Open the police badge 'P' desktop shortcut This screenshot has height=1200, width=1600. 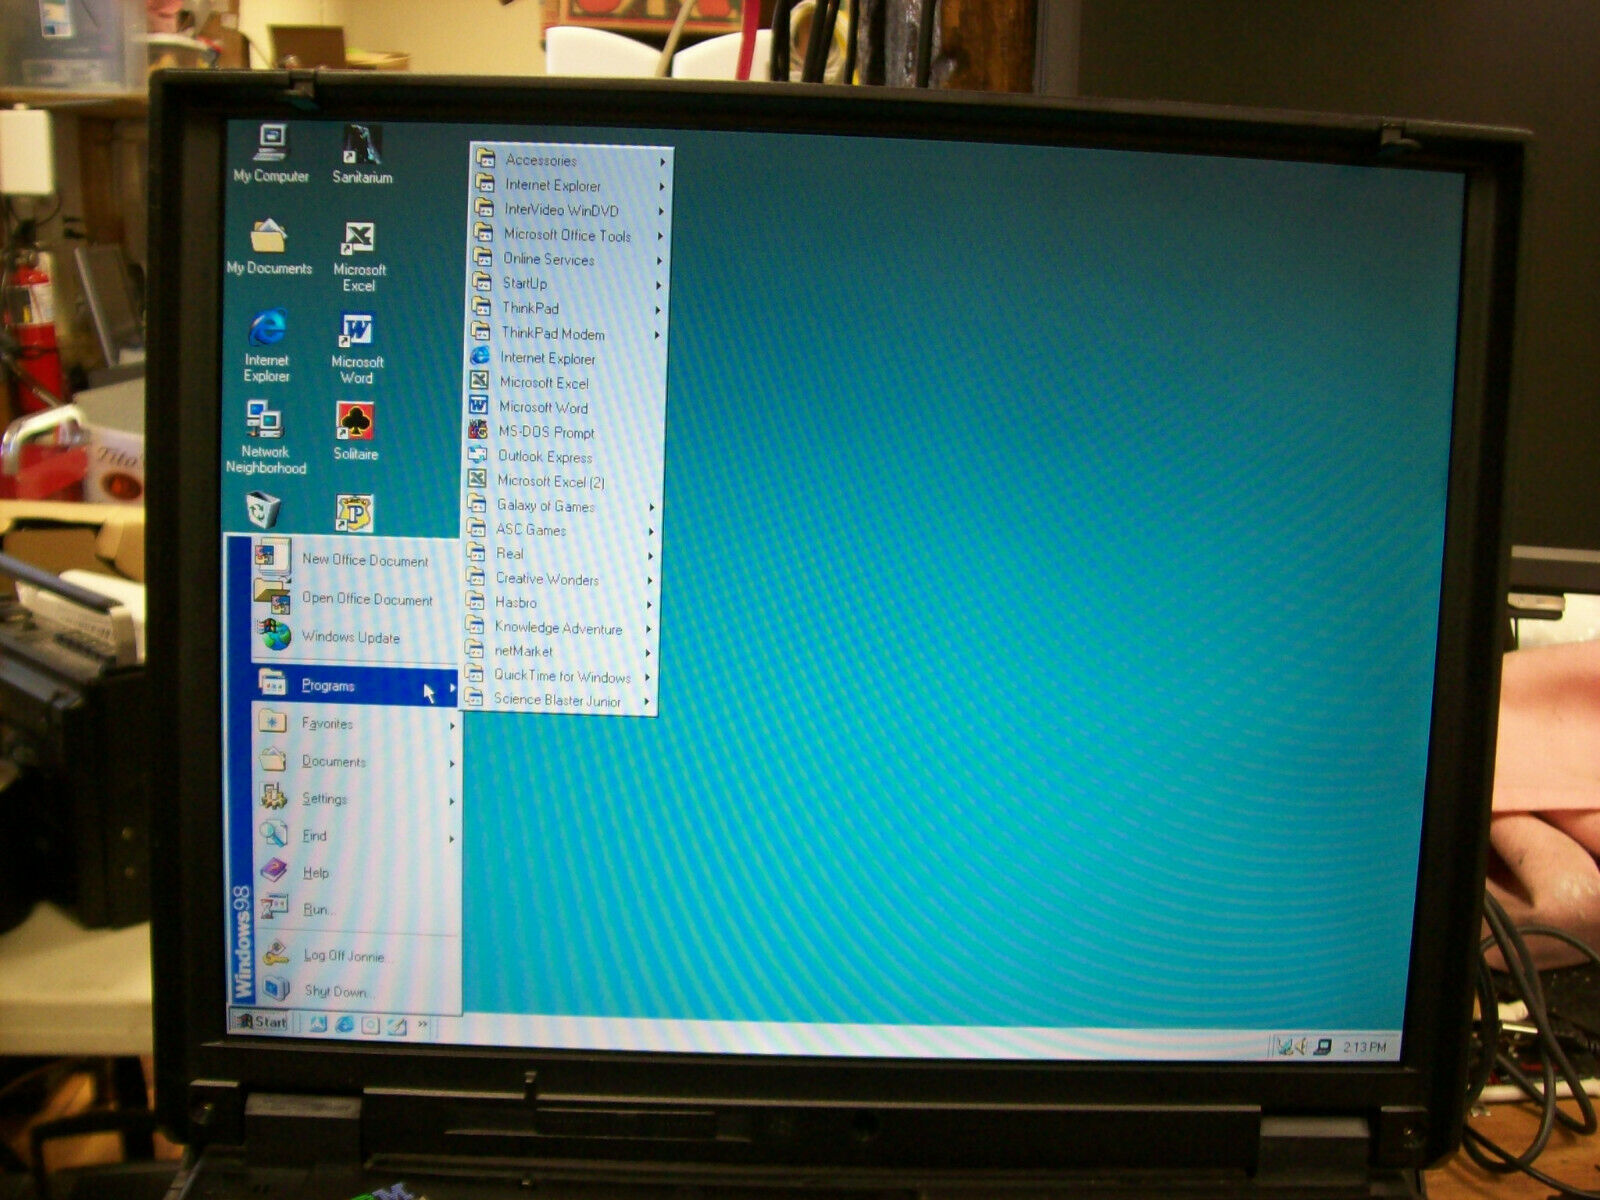[x=354, y=514]
